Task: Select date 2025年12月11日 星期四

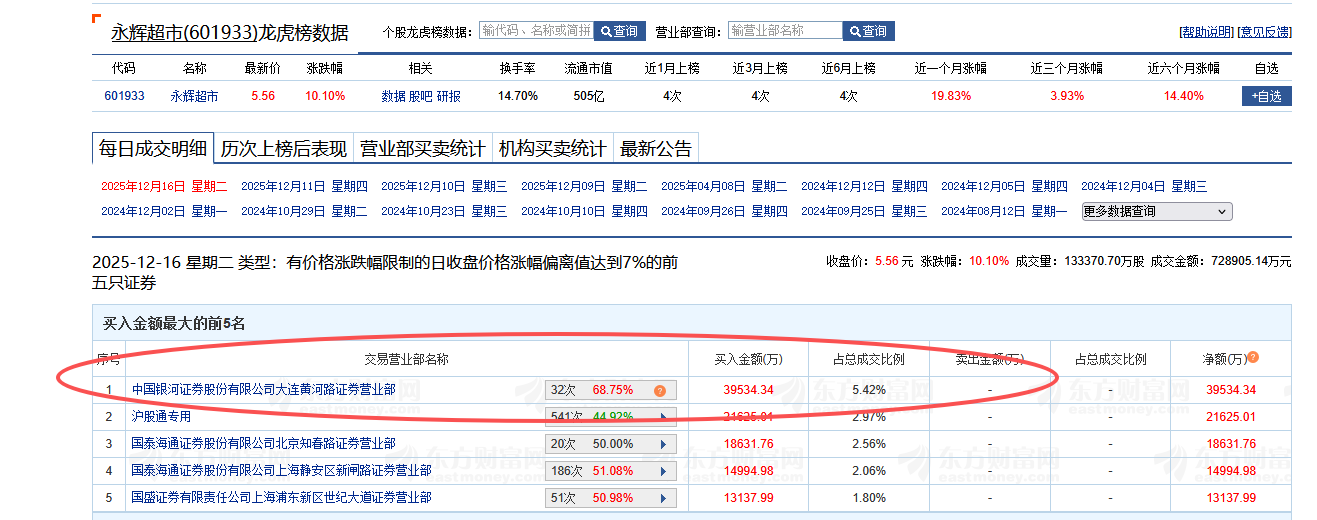Action: [x=304, y=186]
